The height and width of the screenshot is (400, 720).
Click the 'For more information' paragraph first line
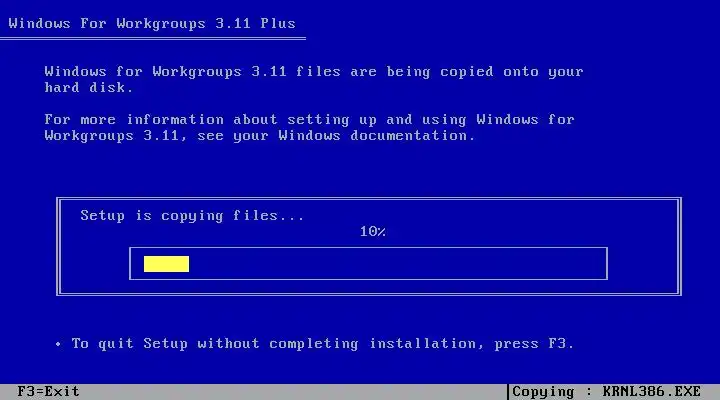click(x=309, y=120)
